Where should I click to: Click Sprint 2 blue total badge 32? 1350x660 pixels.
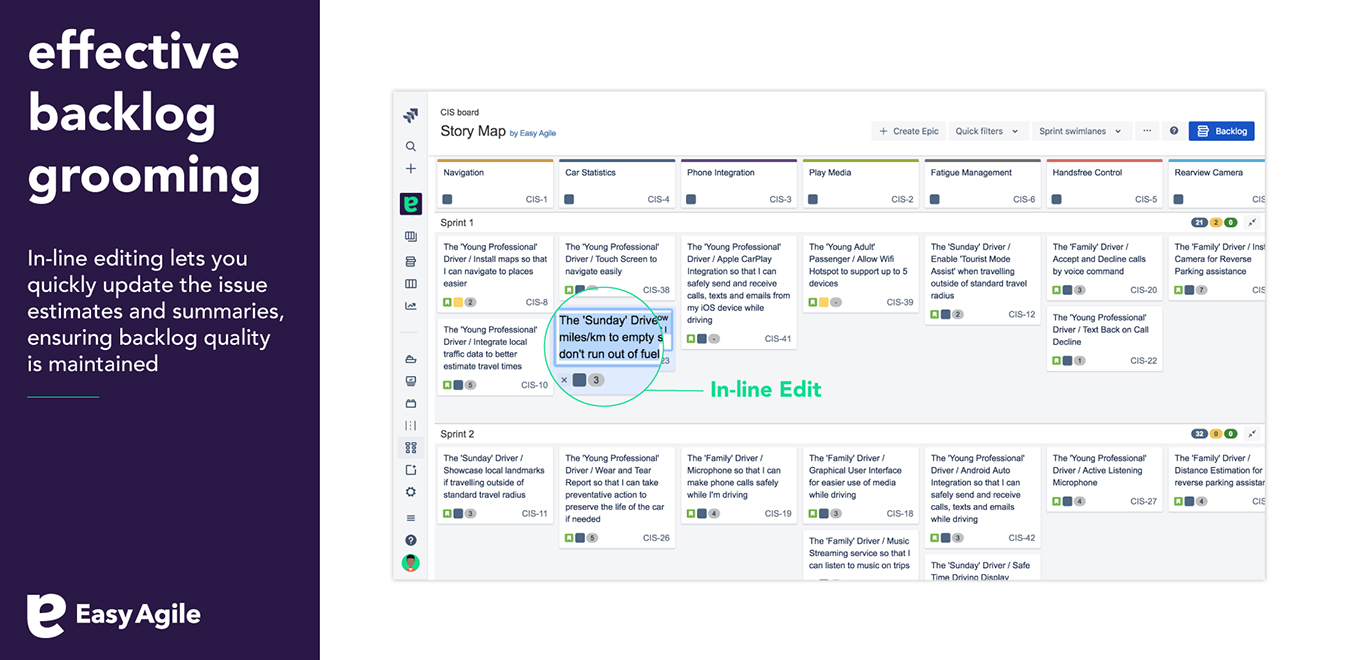click(1200, 434)
